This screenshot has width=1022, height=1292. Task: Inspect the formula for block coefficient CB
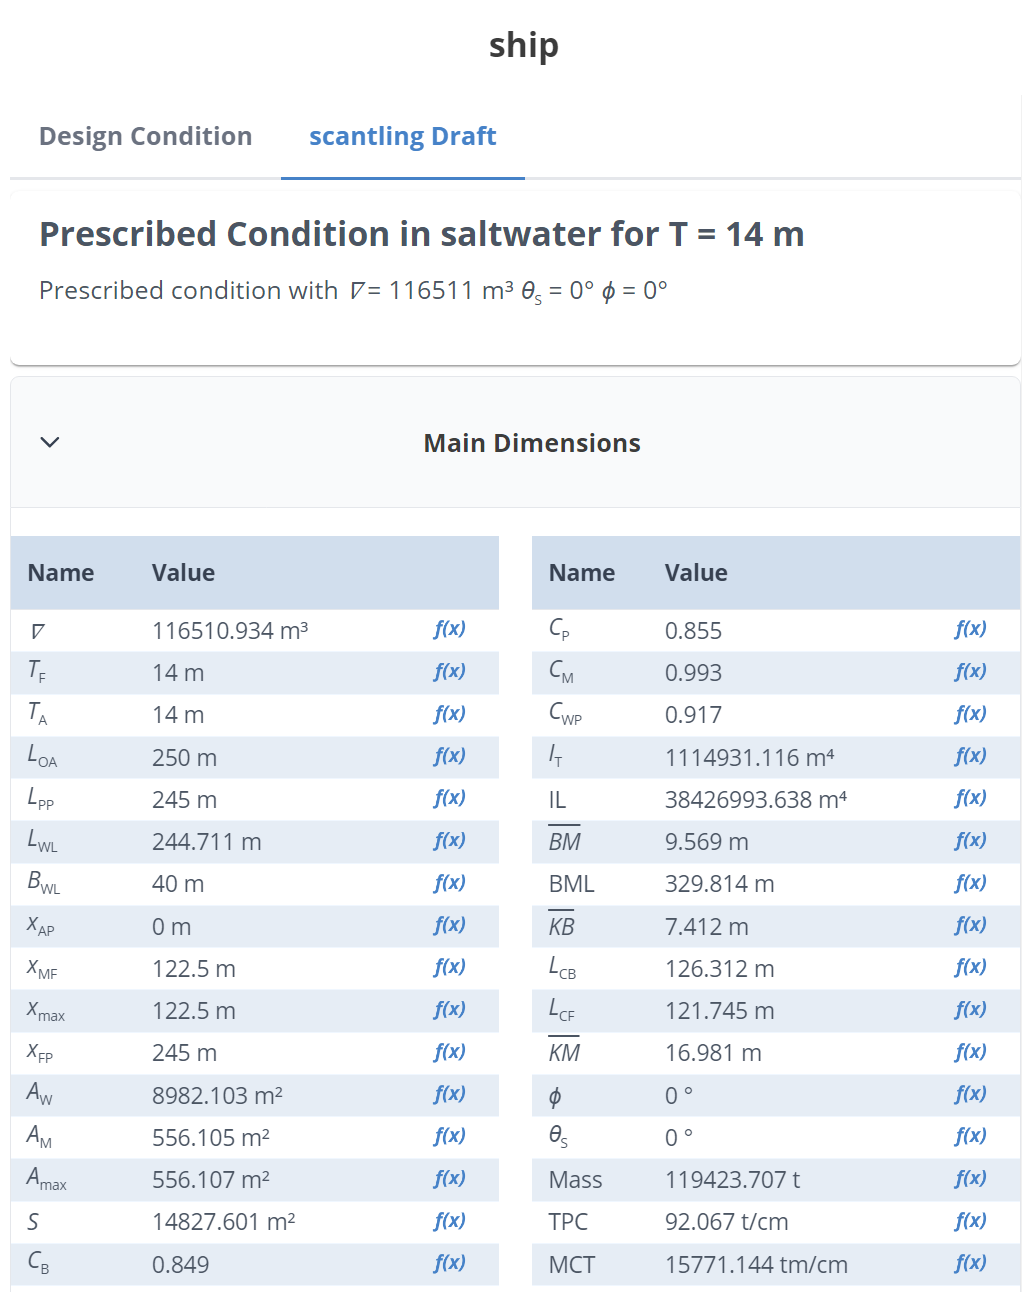(x=448, y=1264)
